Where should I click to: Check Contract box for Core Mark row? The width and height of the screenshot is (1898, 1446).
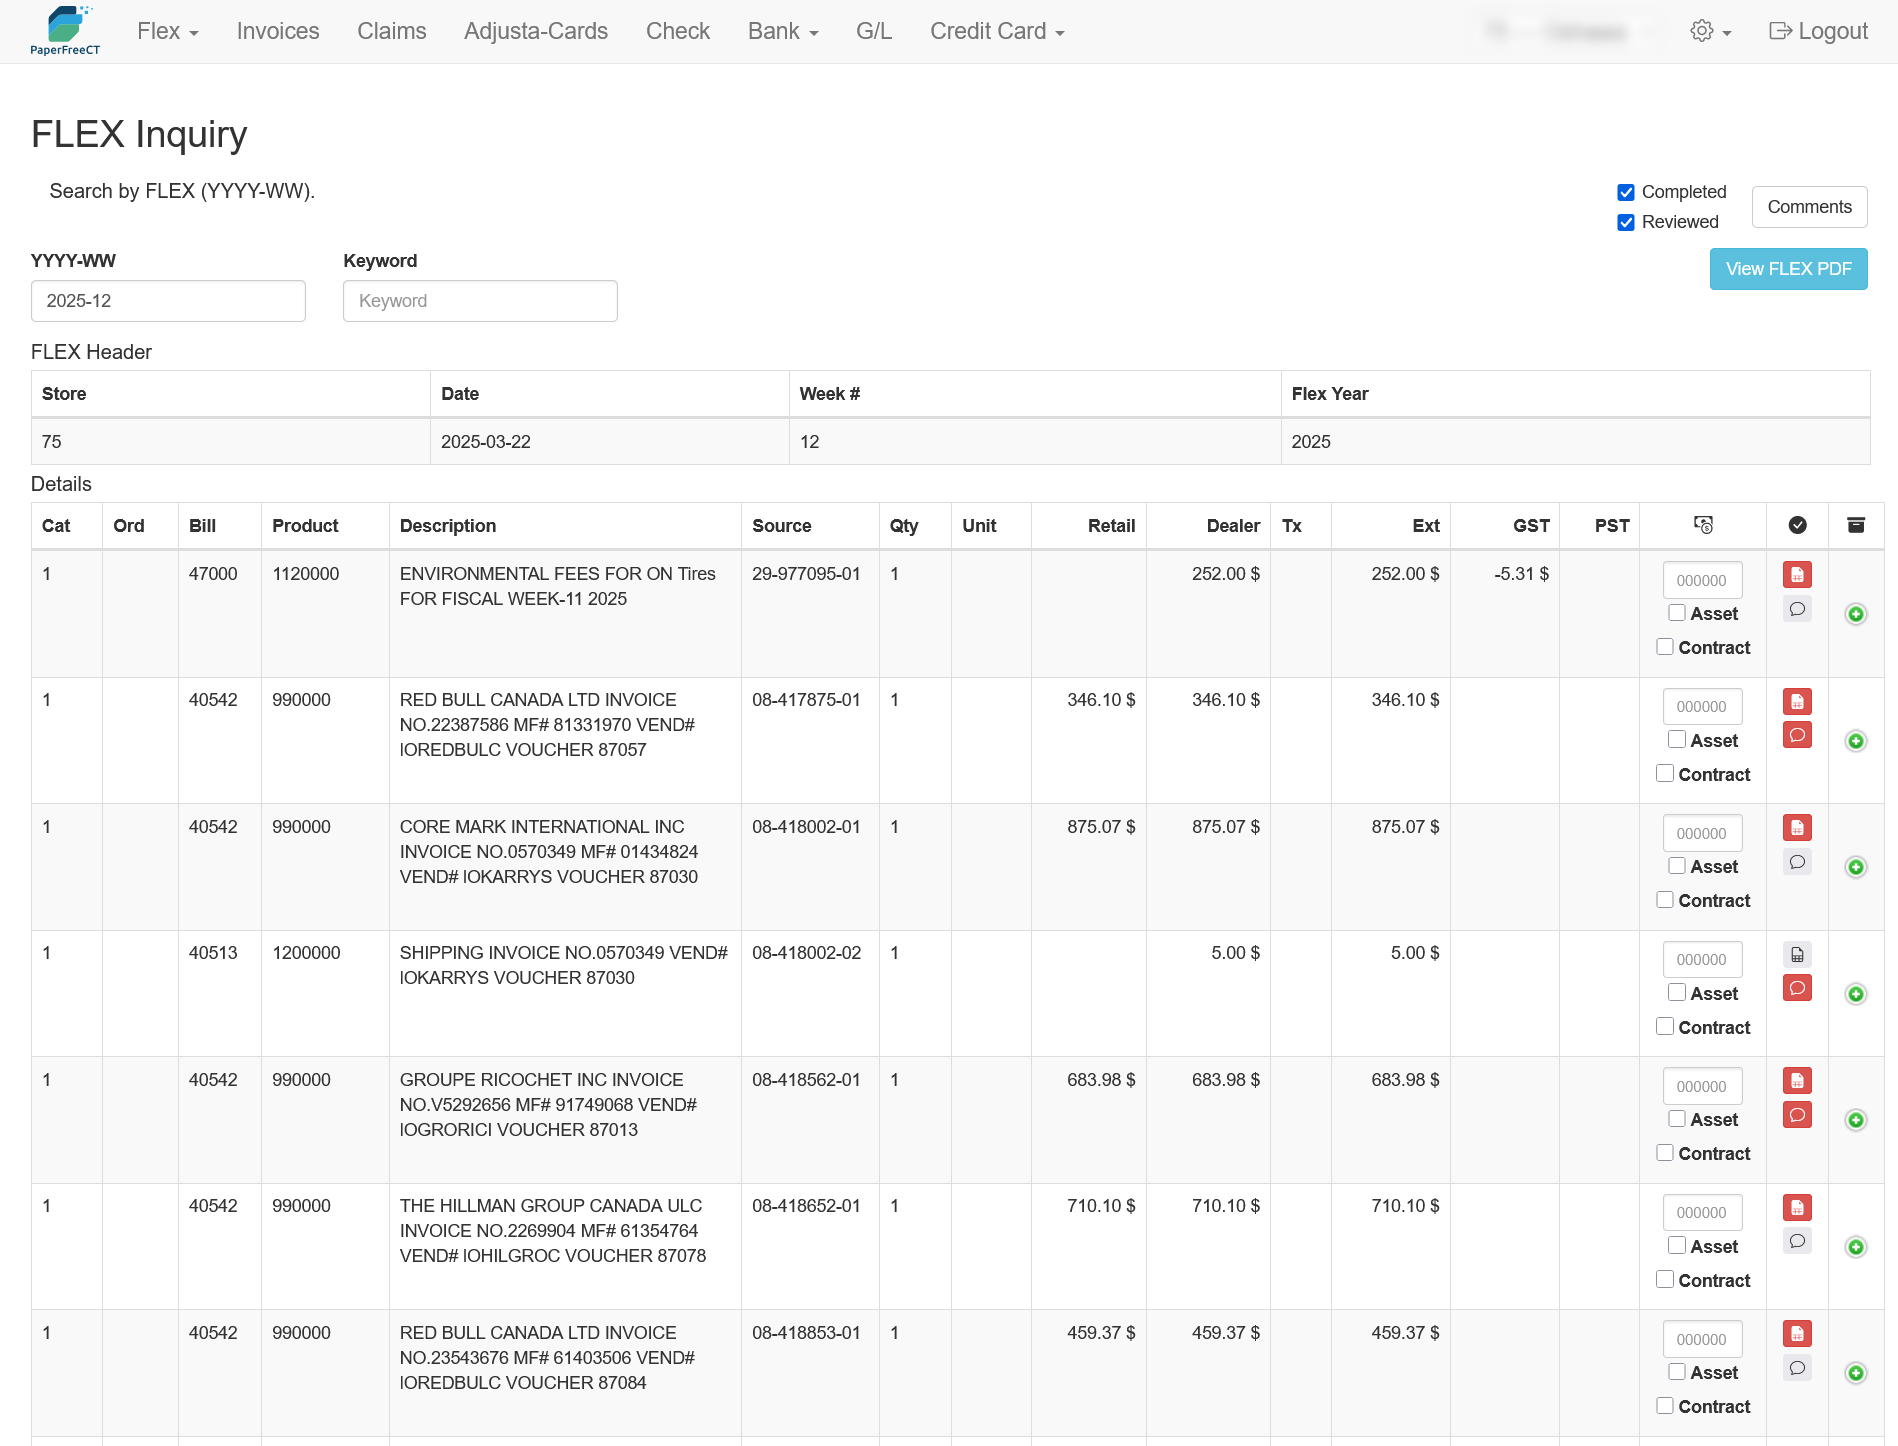tap(1665, 900)
